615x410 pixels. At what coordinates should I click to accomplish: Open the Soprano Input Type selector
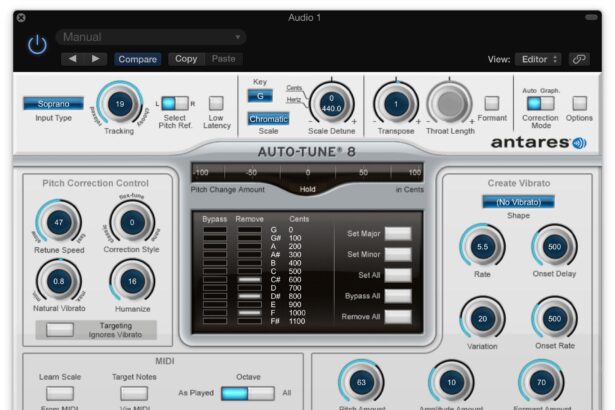(x=53, y=103)
